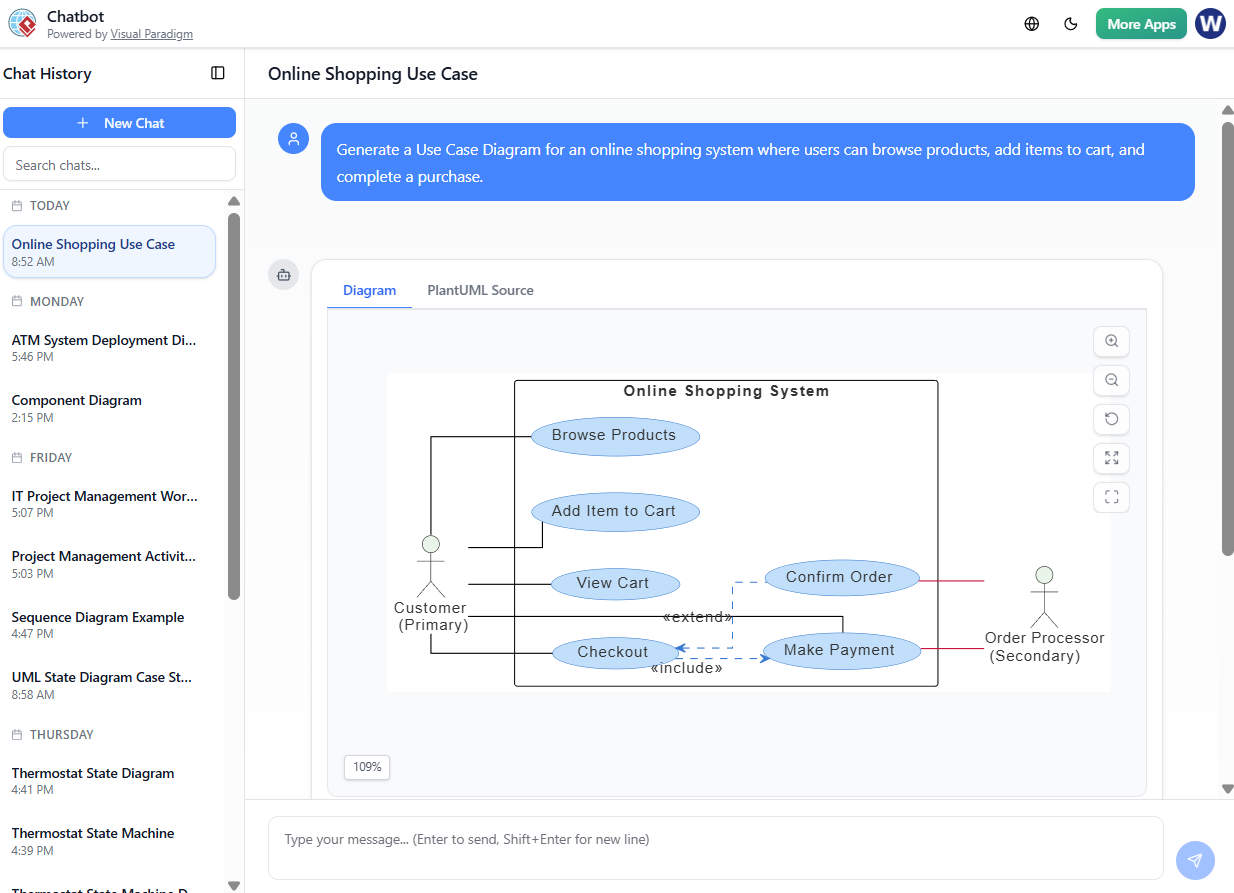The height and width of the screenshot is (893, 1234).
Task: Reset the diagram zoom level
Action: click(1111, 419)
